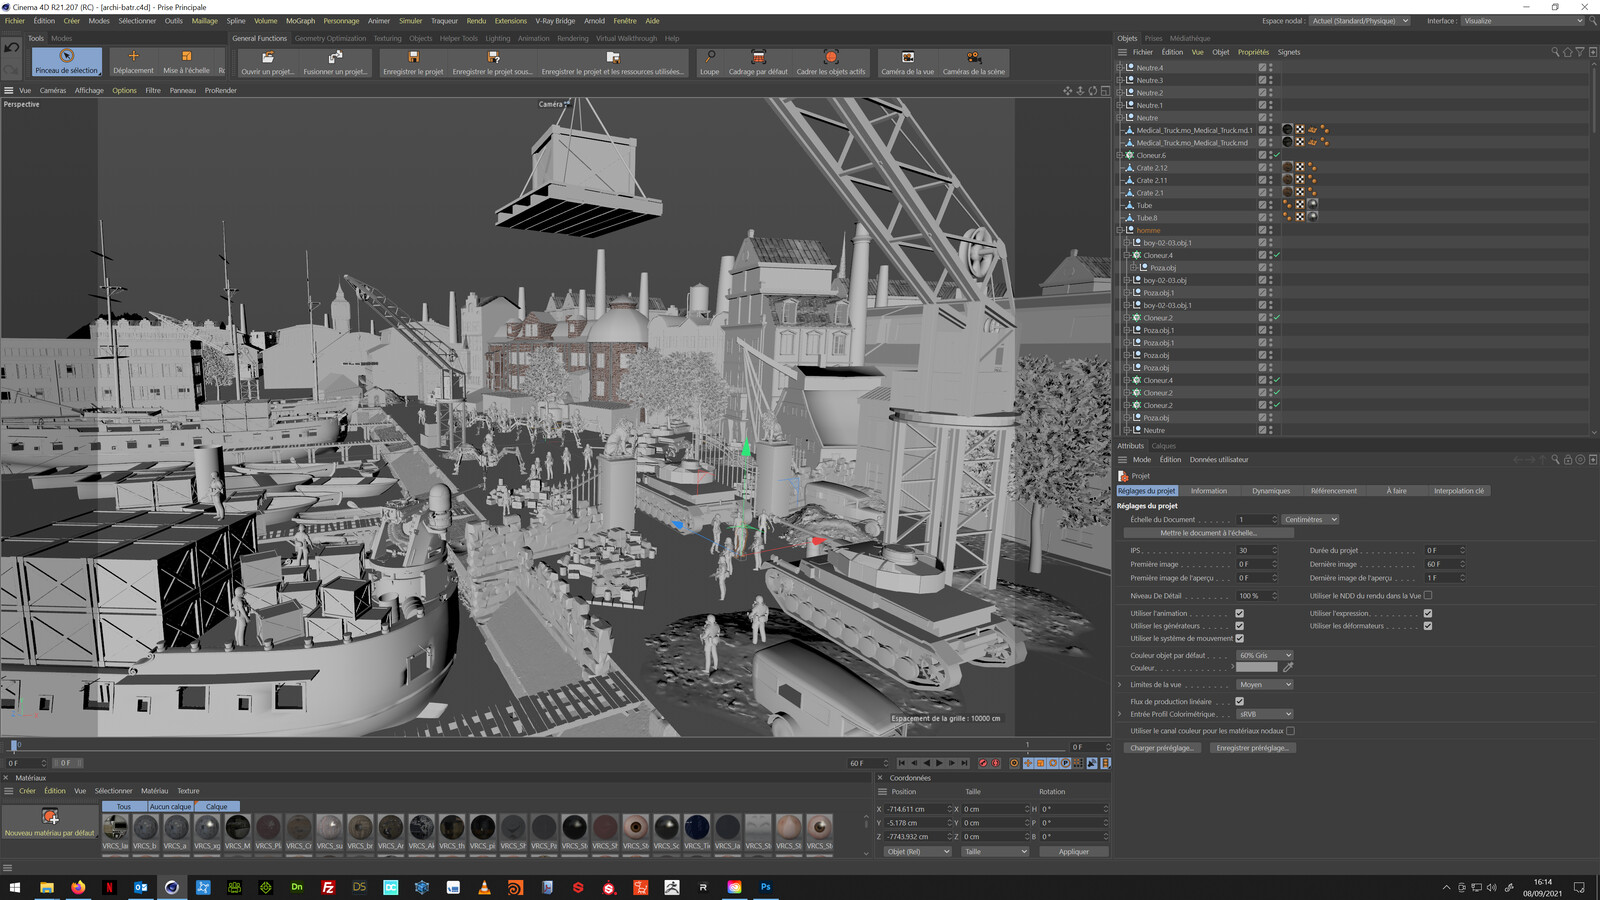Activate the Déplacement move tool

(x=133, y=62)
